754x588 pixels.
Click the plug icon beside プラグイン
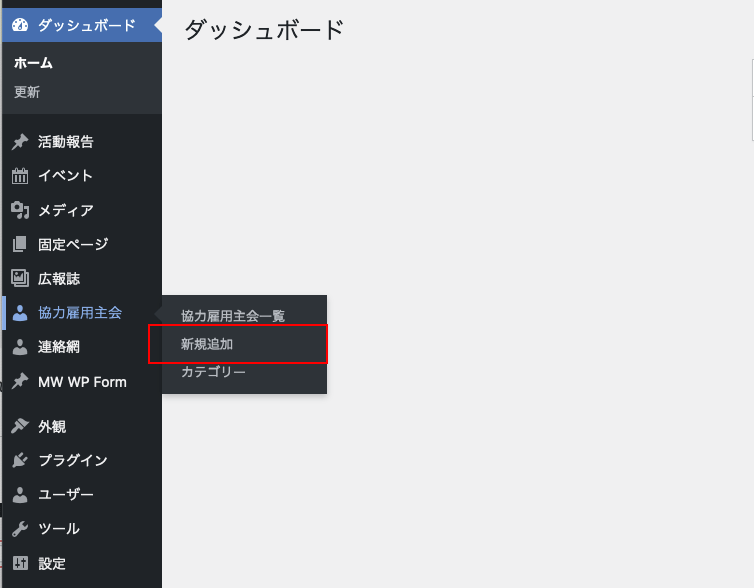20,460
